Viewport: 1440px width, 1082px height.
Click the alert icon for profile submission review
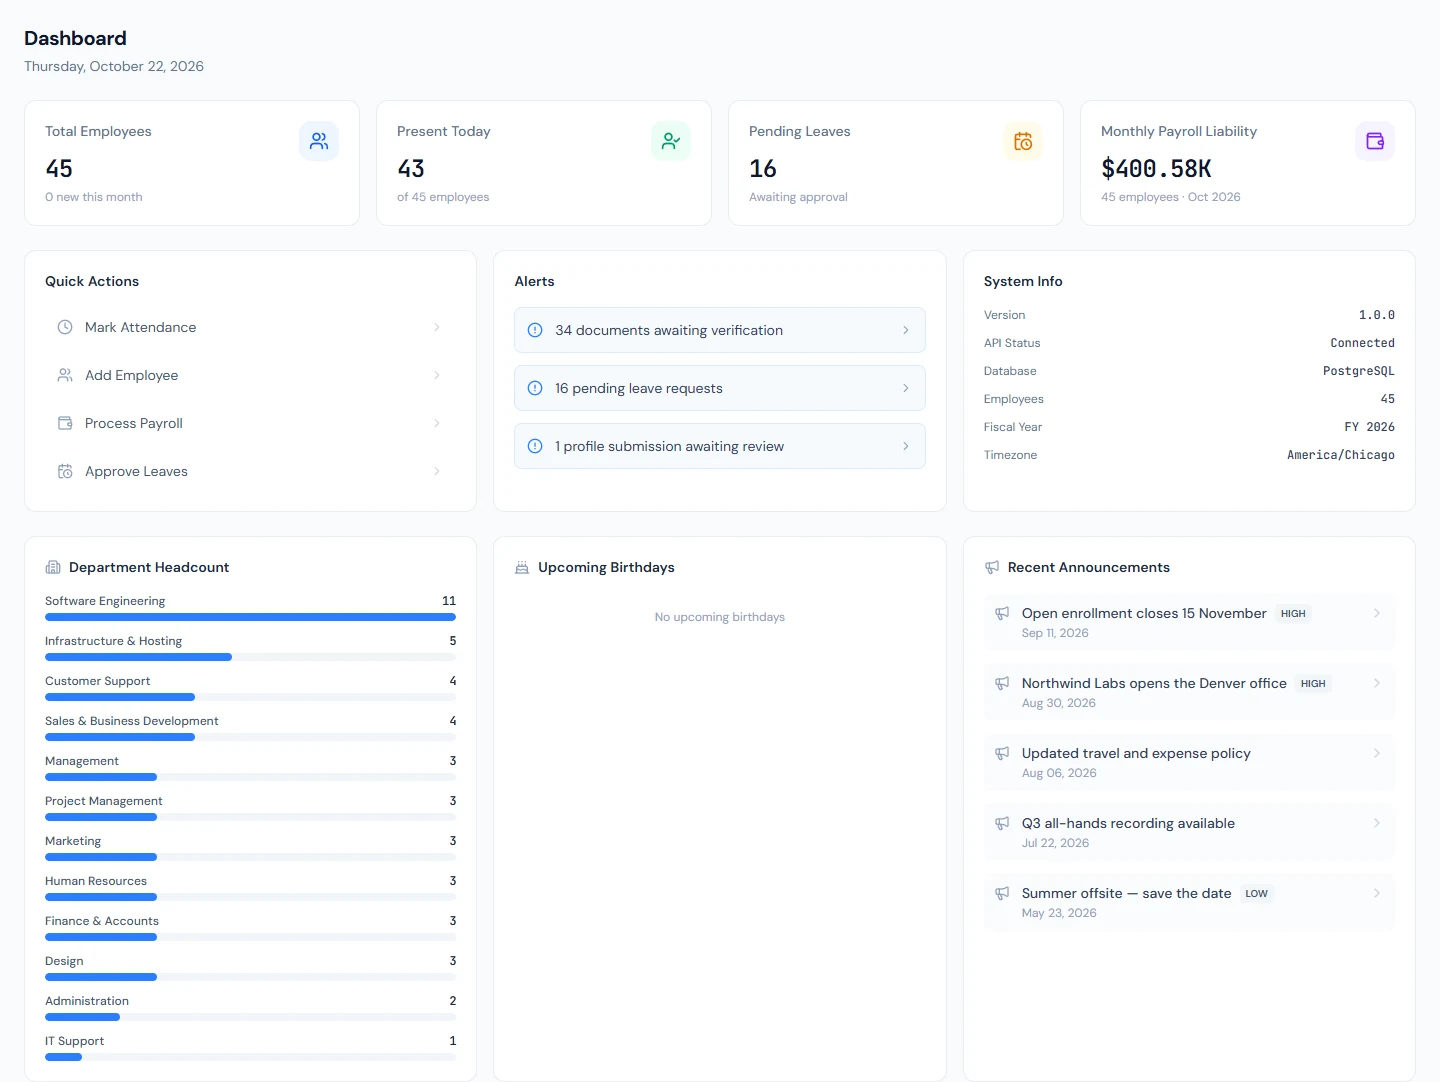click(535, 446)
